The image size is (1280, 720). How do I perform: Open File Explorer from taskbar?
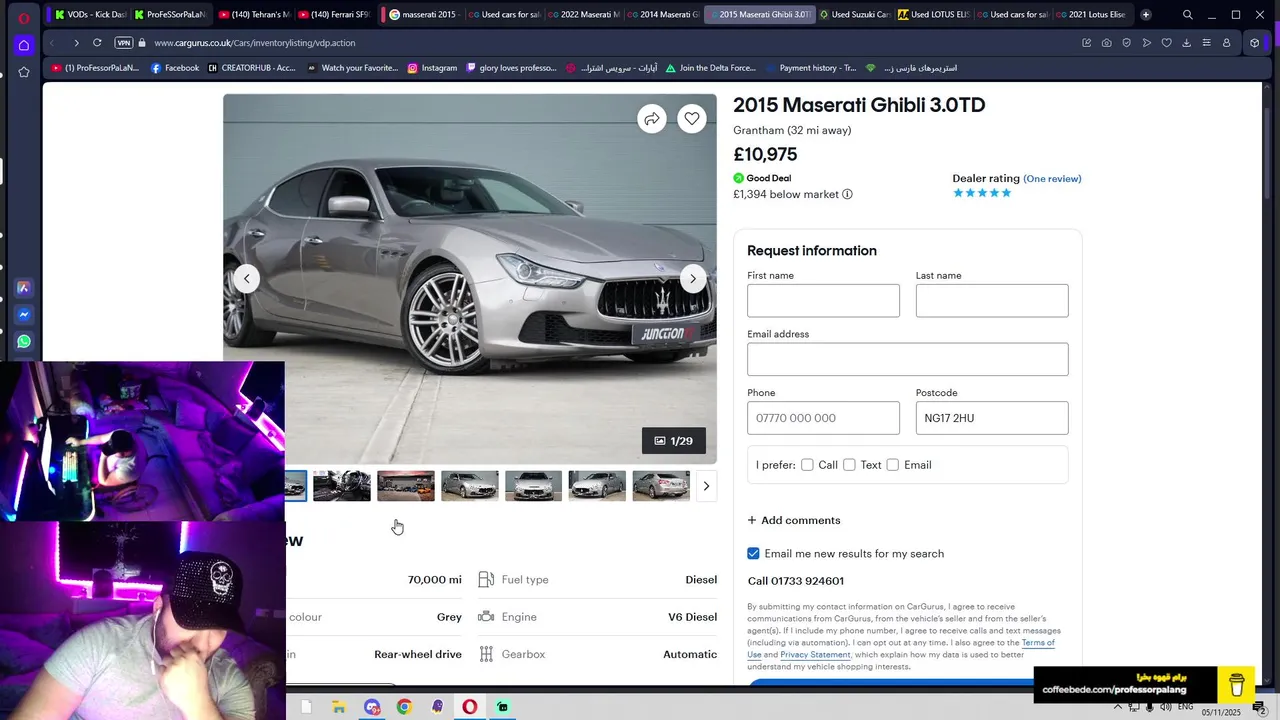[339, 707]
